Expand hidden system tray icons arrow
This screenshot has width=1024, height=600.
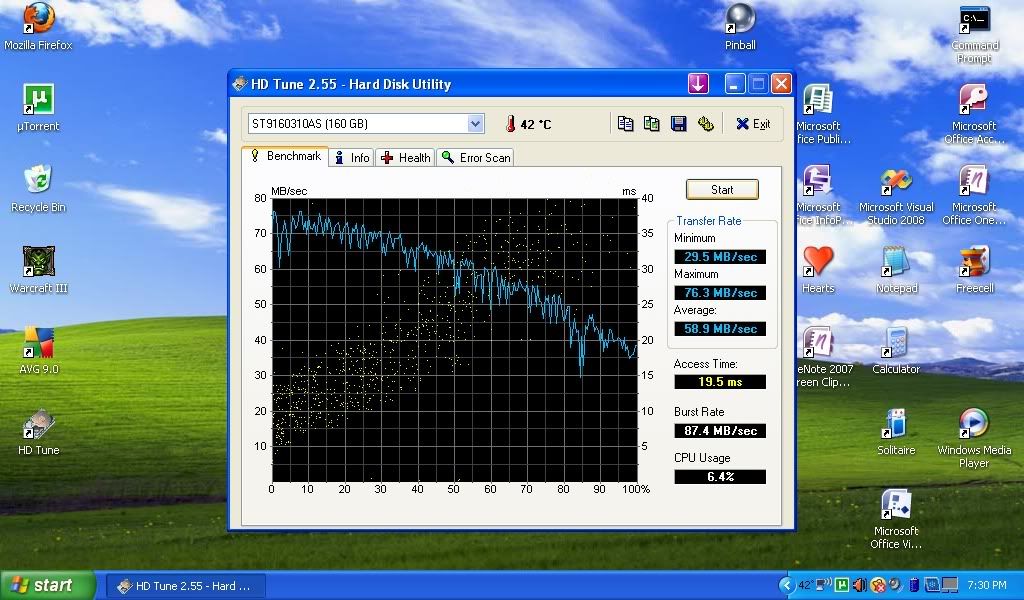(x=786, y=585)
